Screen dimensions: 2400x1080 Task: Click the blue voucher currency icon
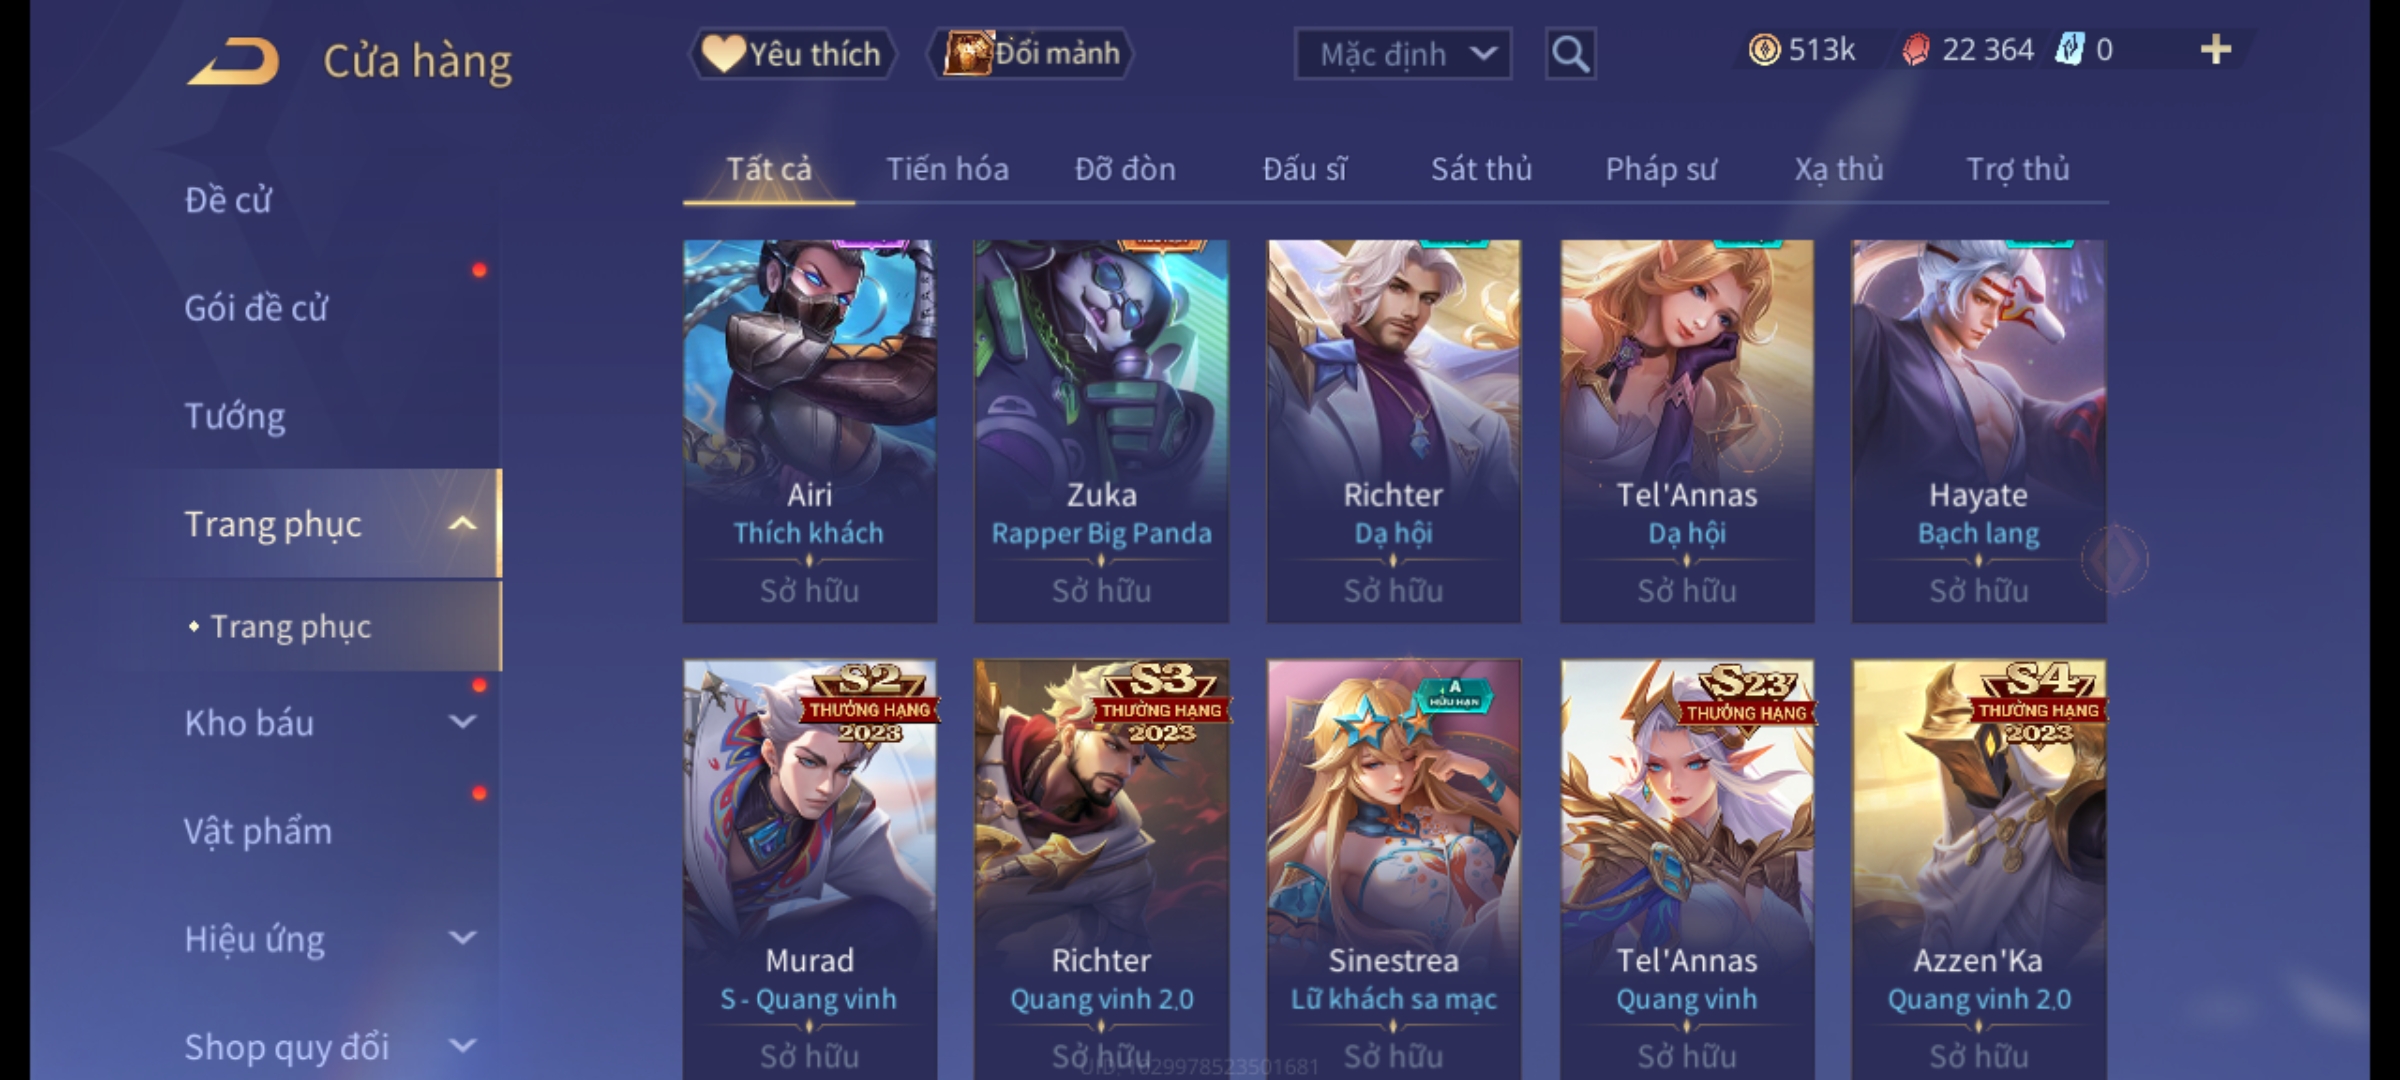point(2070,50)
